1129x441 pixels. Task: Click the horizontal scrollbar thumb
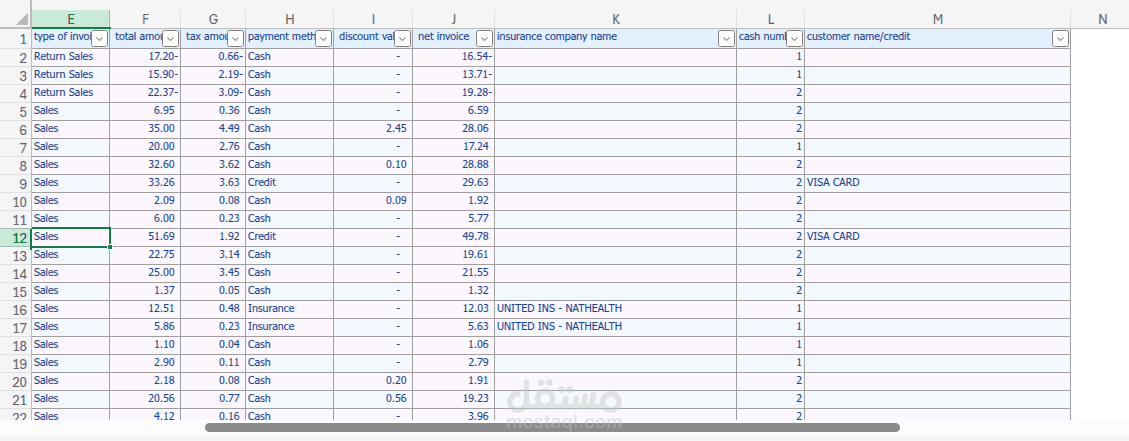point(552,427)
